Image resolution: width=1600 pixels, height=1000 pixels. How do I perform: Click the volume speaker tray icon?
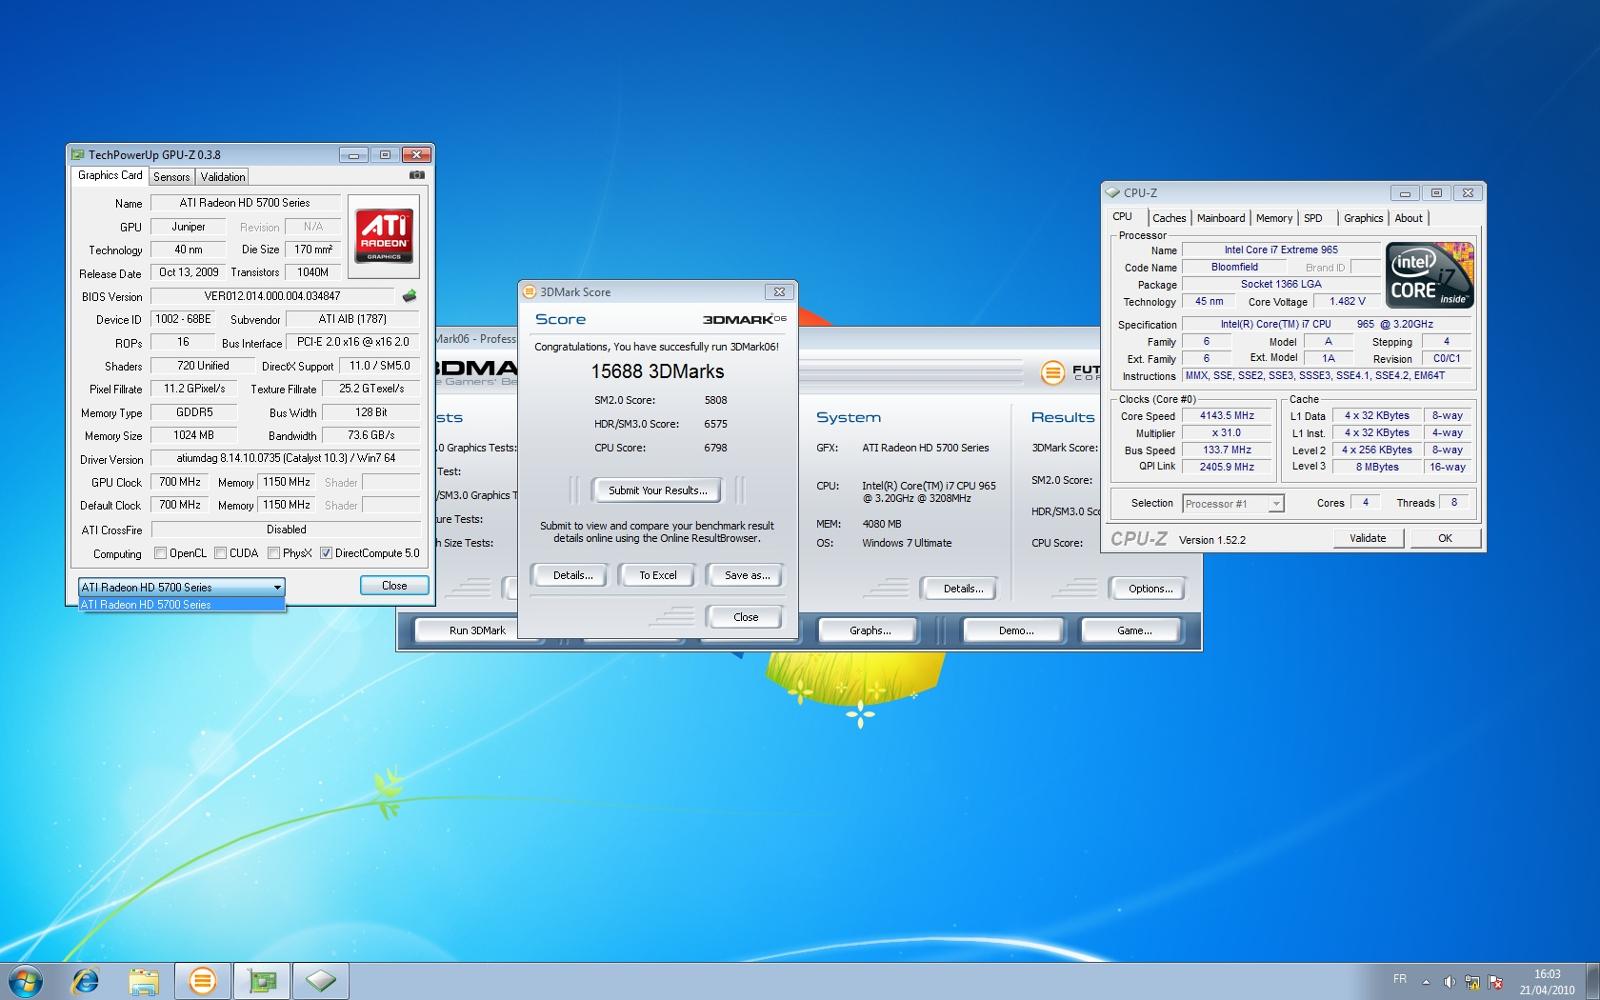tap(1449, 982)
